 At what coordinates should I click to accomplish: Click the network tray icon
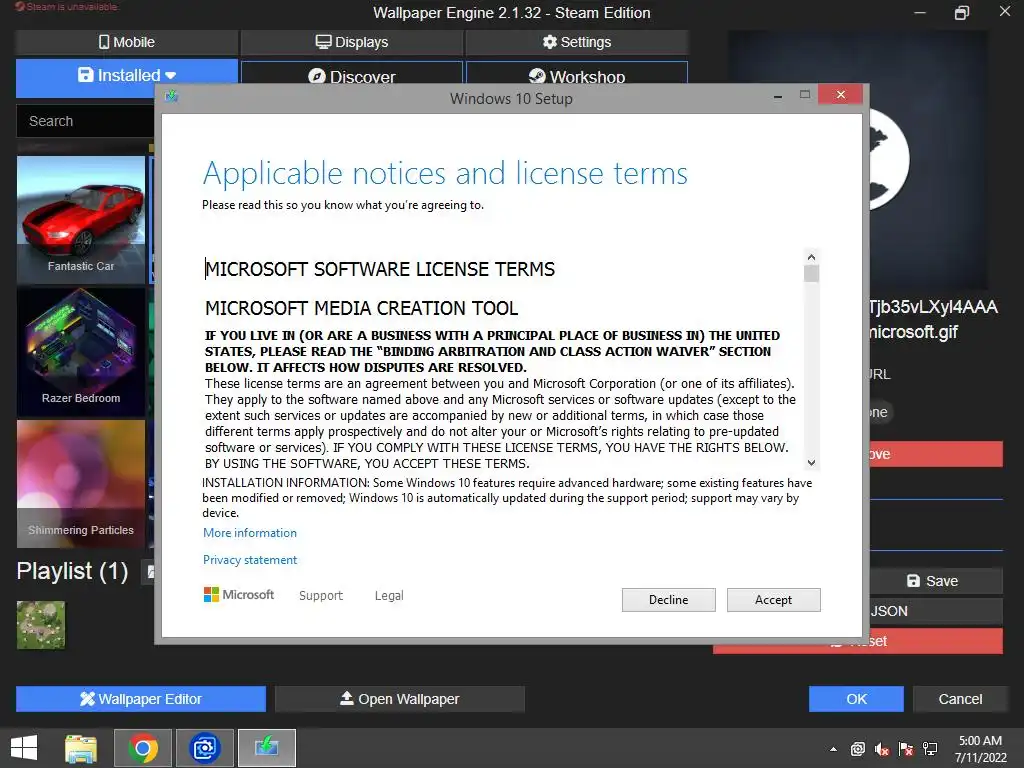point(930,749)
